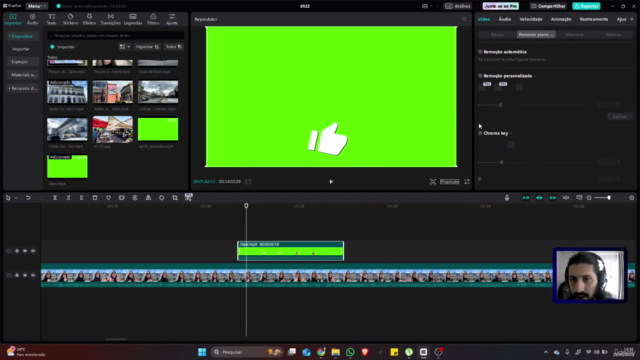Expand the Recursos section in sidebar

click(23, 88)
